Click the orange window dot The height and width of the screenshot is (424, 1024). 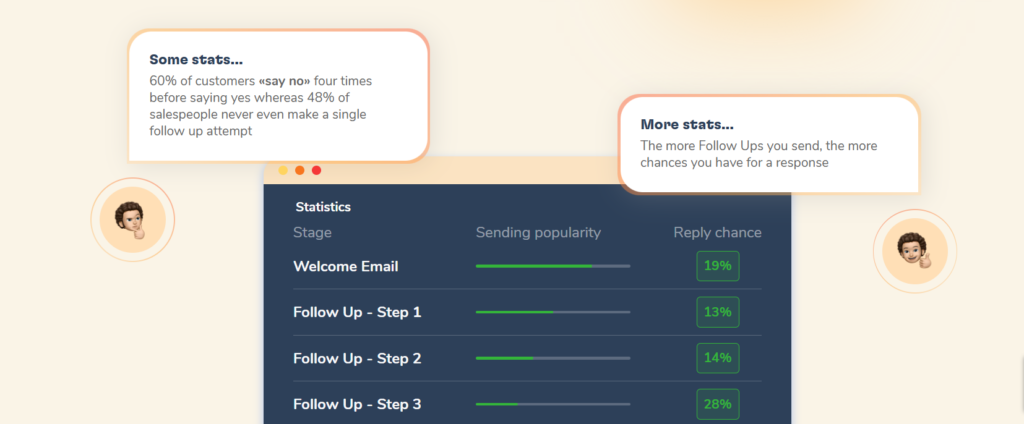[300, 171]
